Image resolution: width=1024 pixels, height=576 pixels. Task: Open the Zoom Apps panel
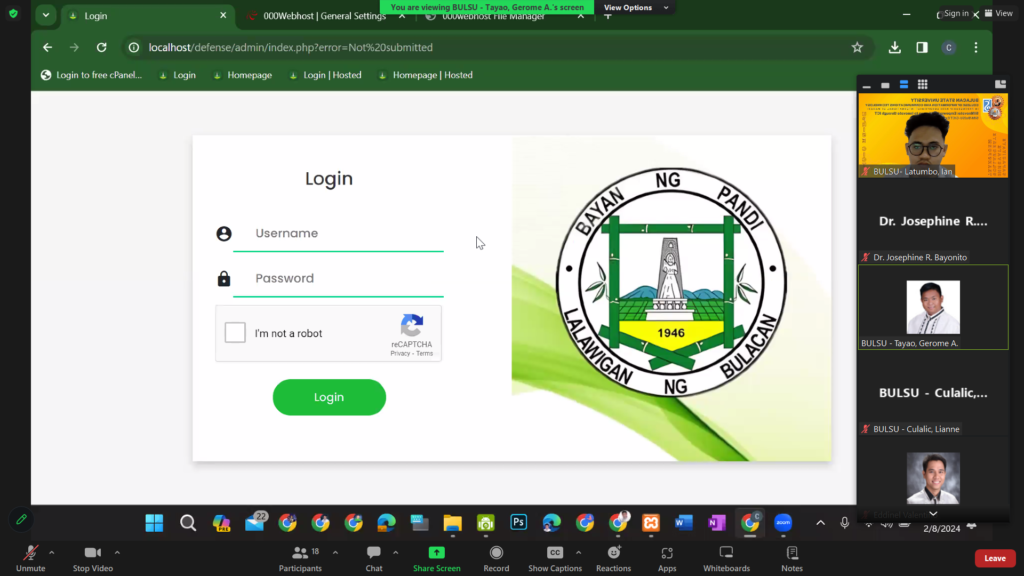click(667, 558)
